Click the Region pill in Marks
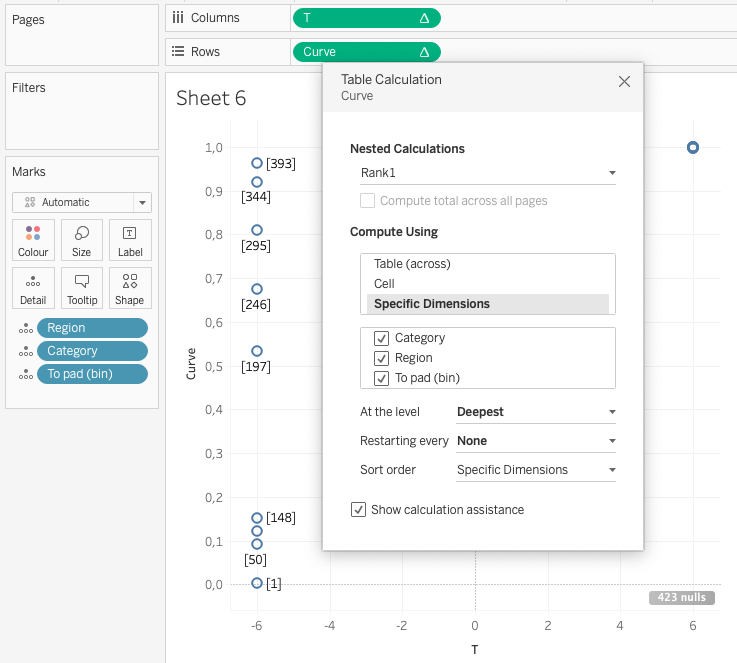Image resolution: width=737 pixels, height=663 pixels. 91,328
